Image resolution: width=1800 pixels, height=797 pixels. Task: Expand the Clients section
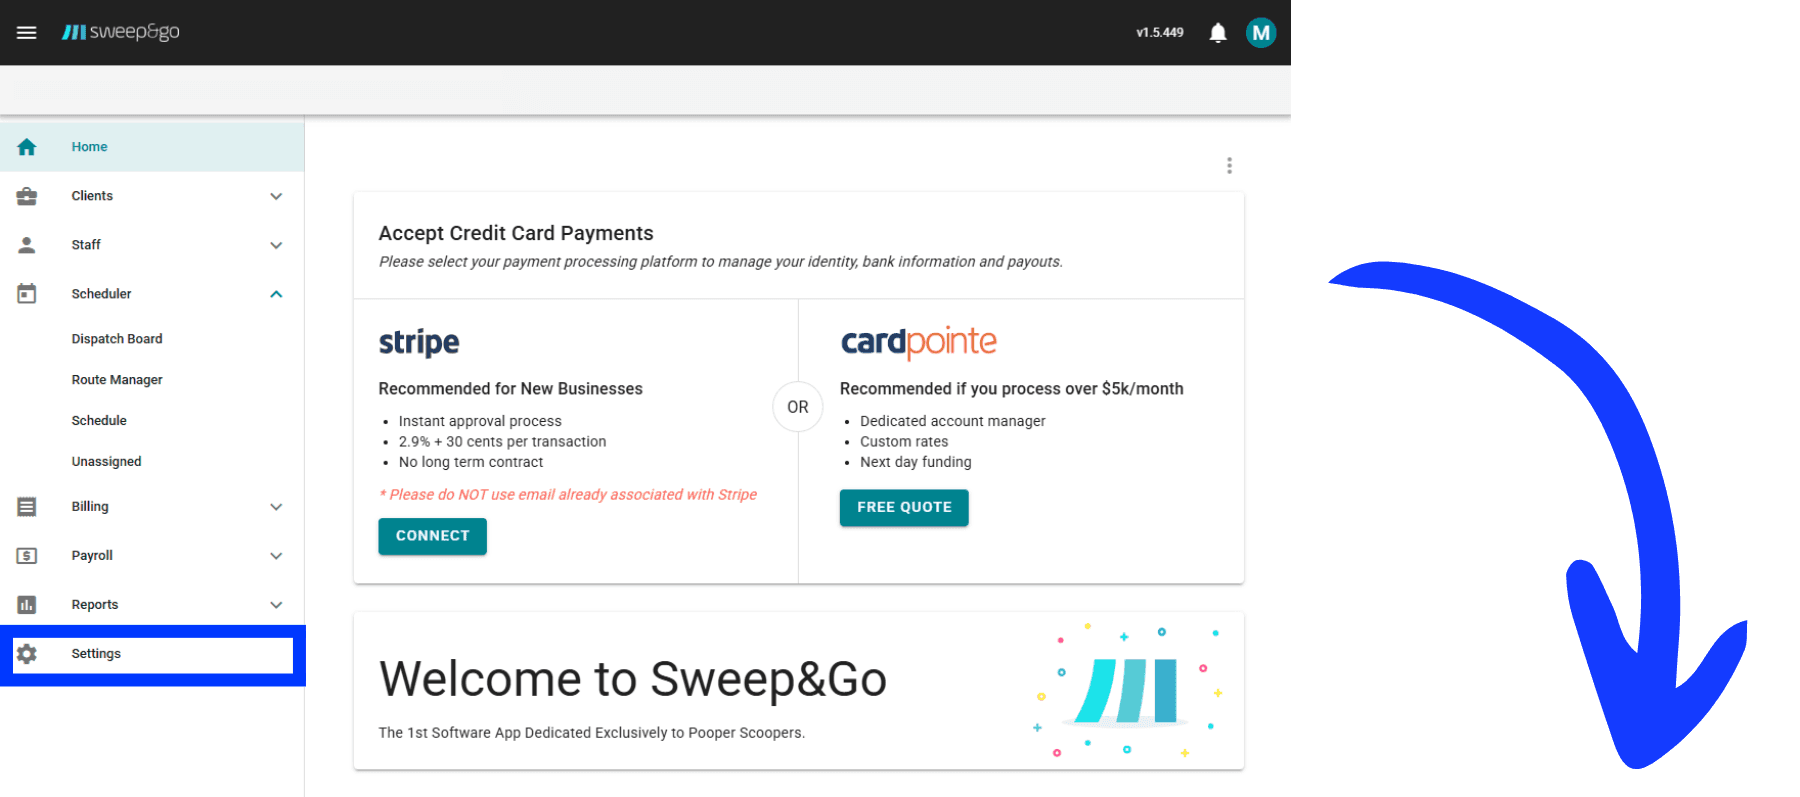(276, 196)
